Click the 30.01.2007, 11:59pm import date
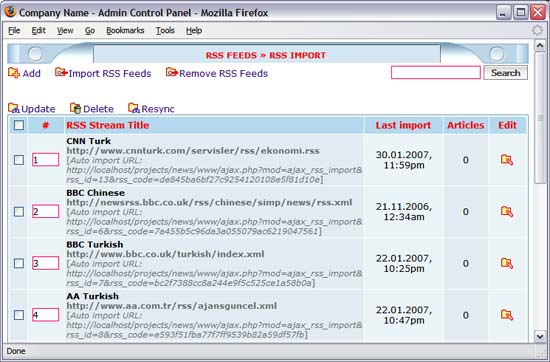The height and width of the screenshot is (362, 550). [404, 160]
